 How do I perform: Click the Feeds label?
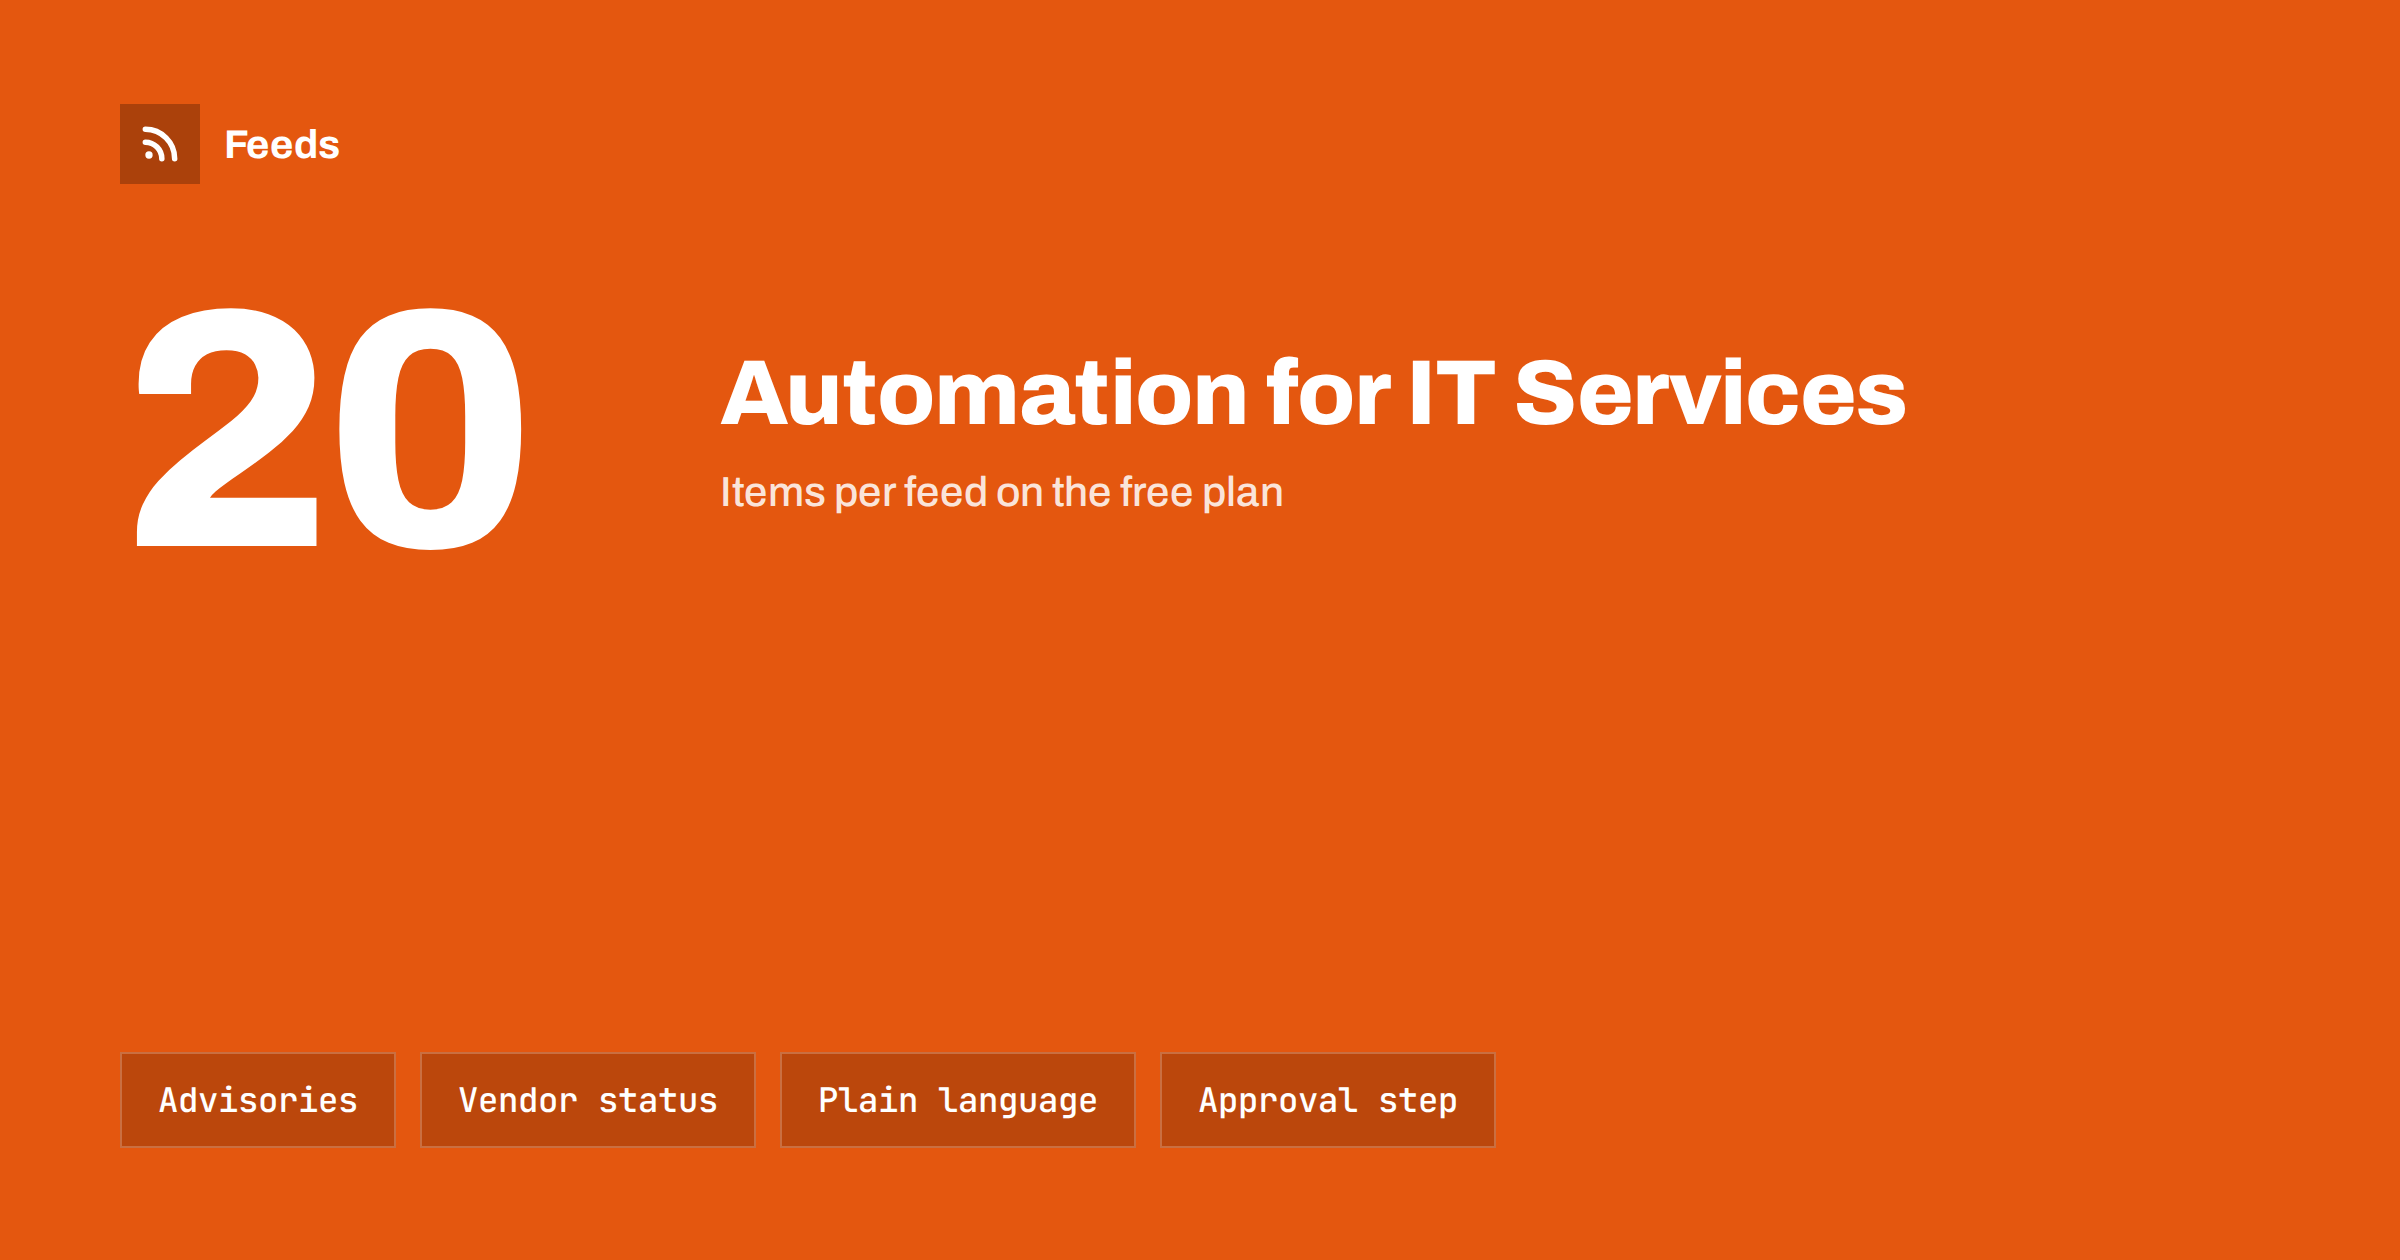(282, 145)
